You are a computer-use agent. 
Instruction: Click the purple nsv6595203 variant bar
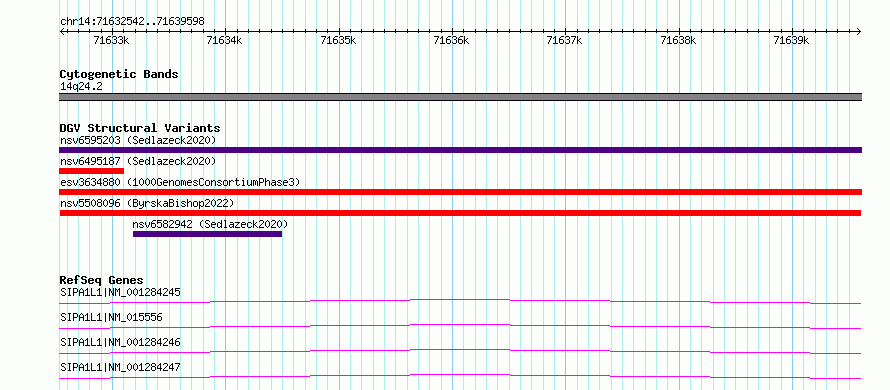[460, 150]
